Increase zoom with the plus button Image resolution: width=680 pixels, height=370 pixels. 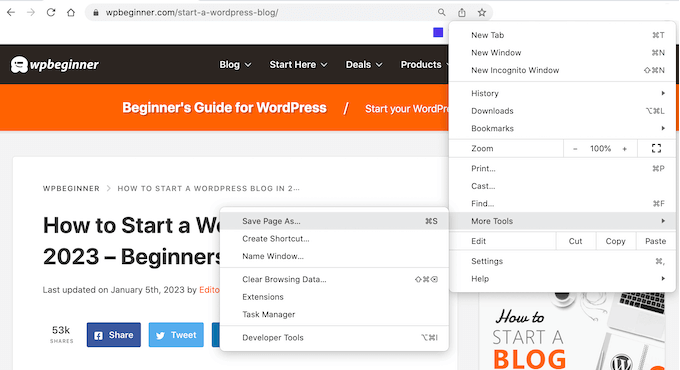pyautogui.click(x=624, y=149)
